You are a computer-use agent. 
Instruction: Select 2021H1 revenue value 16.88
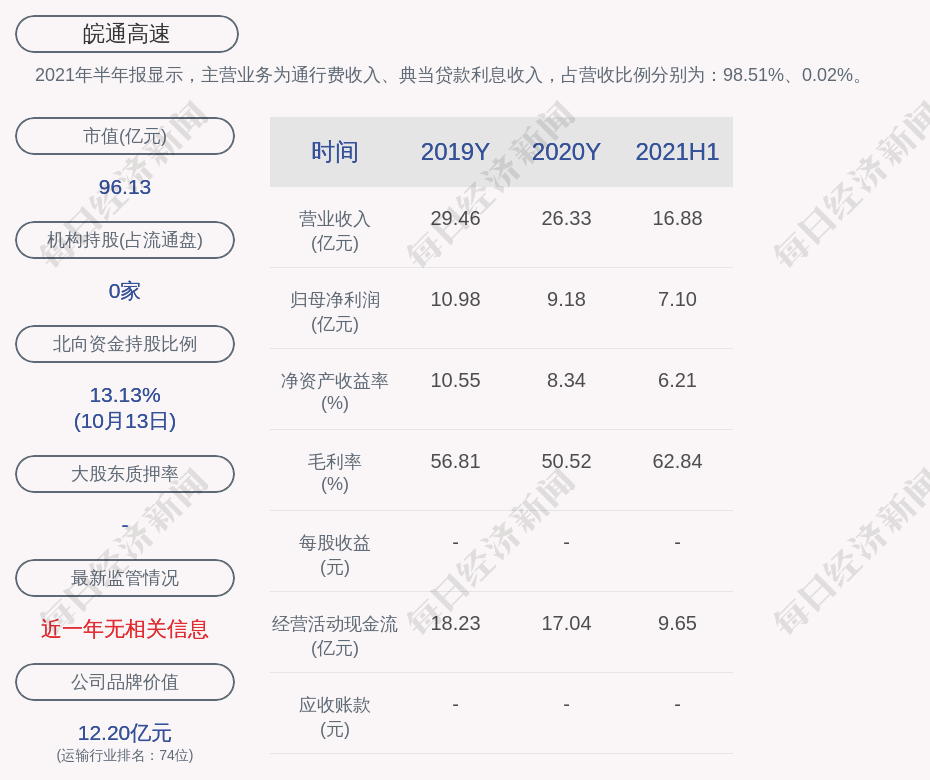point(677,218)
